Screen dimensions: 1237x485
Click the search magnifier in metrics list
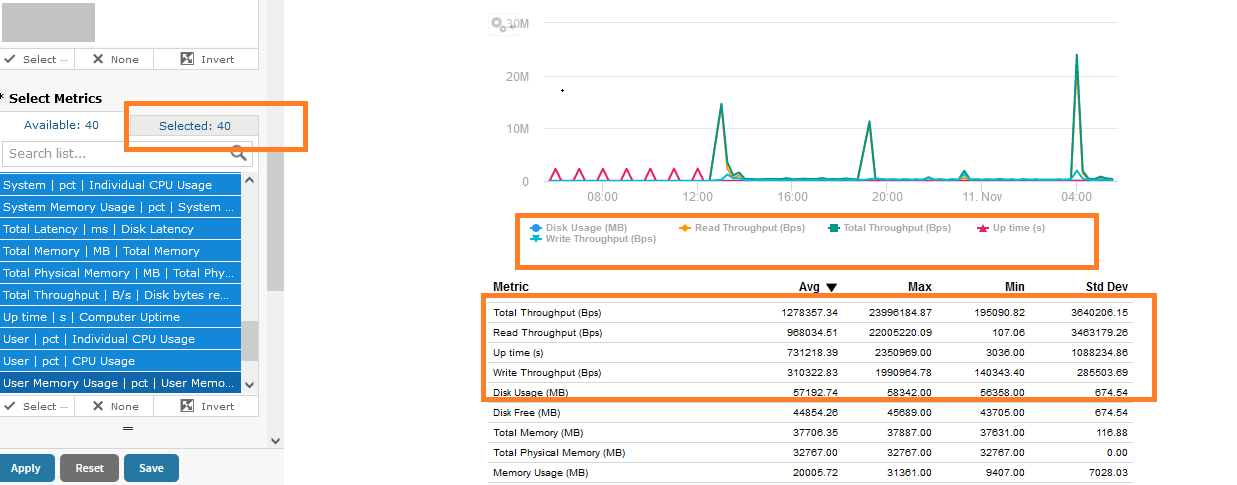click(239, 153)
